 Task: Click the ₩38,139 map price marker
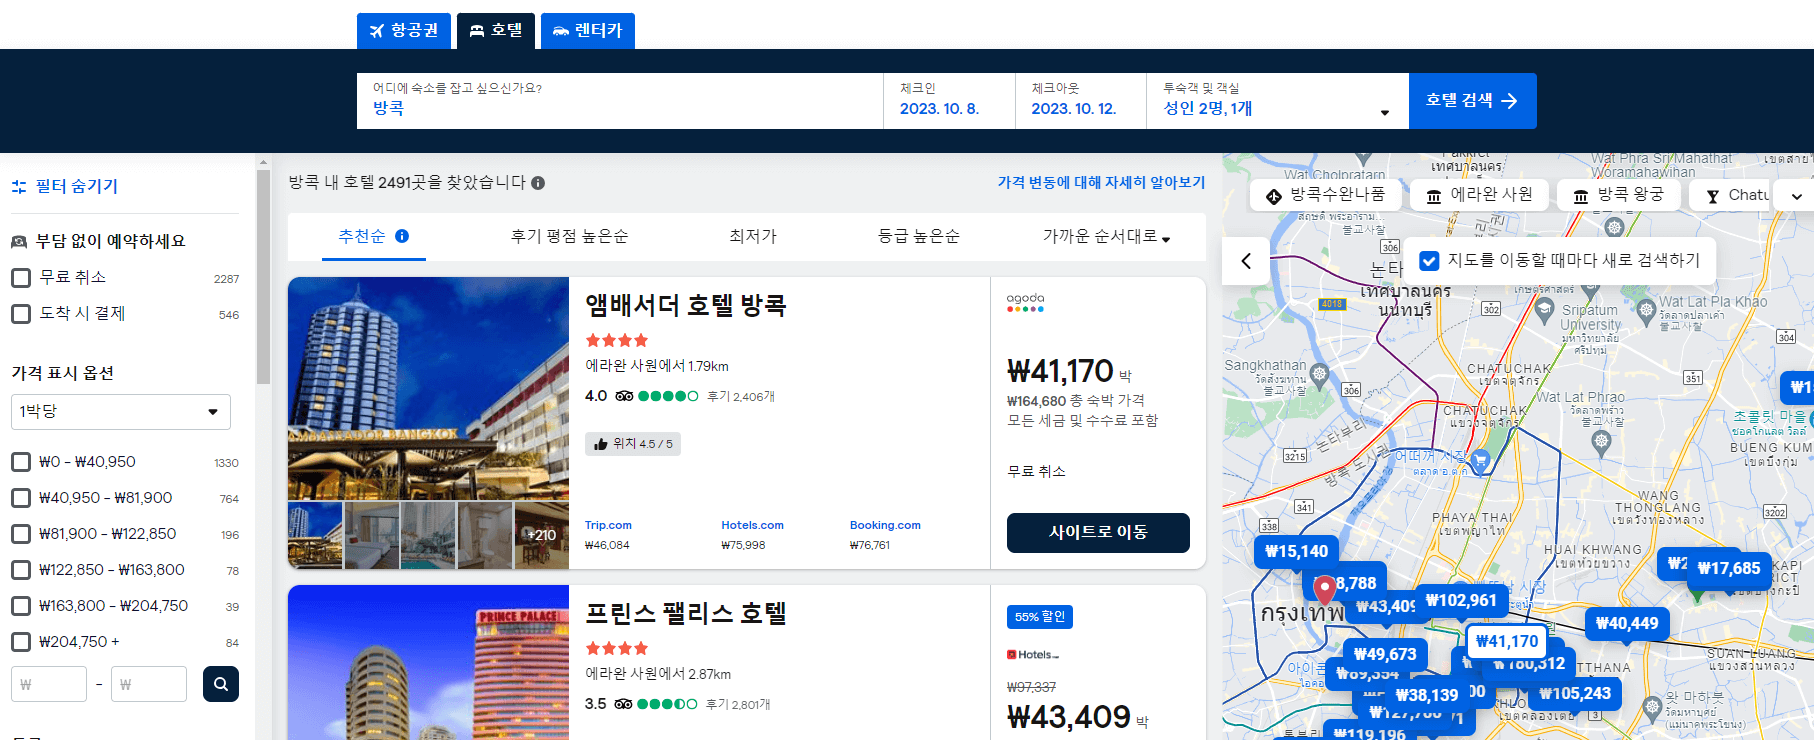click(1427, 695)
